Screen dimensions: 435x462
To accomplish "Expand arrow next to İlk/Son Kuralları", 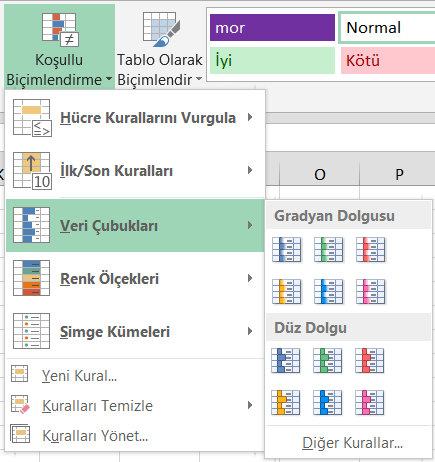I will pos(250,170).
